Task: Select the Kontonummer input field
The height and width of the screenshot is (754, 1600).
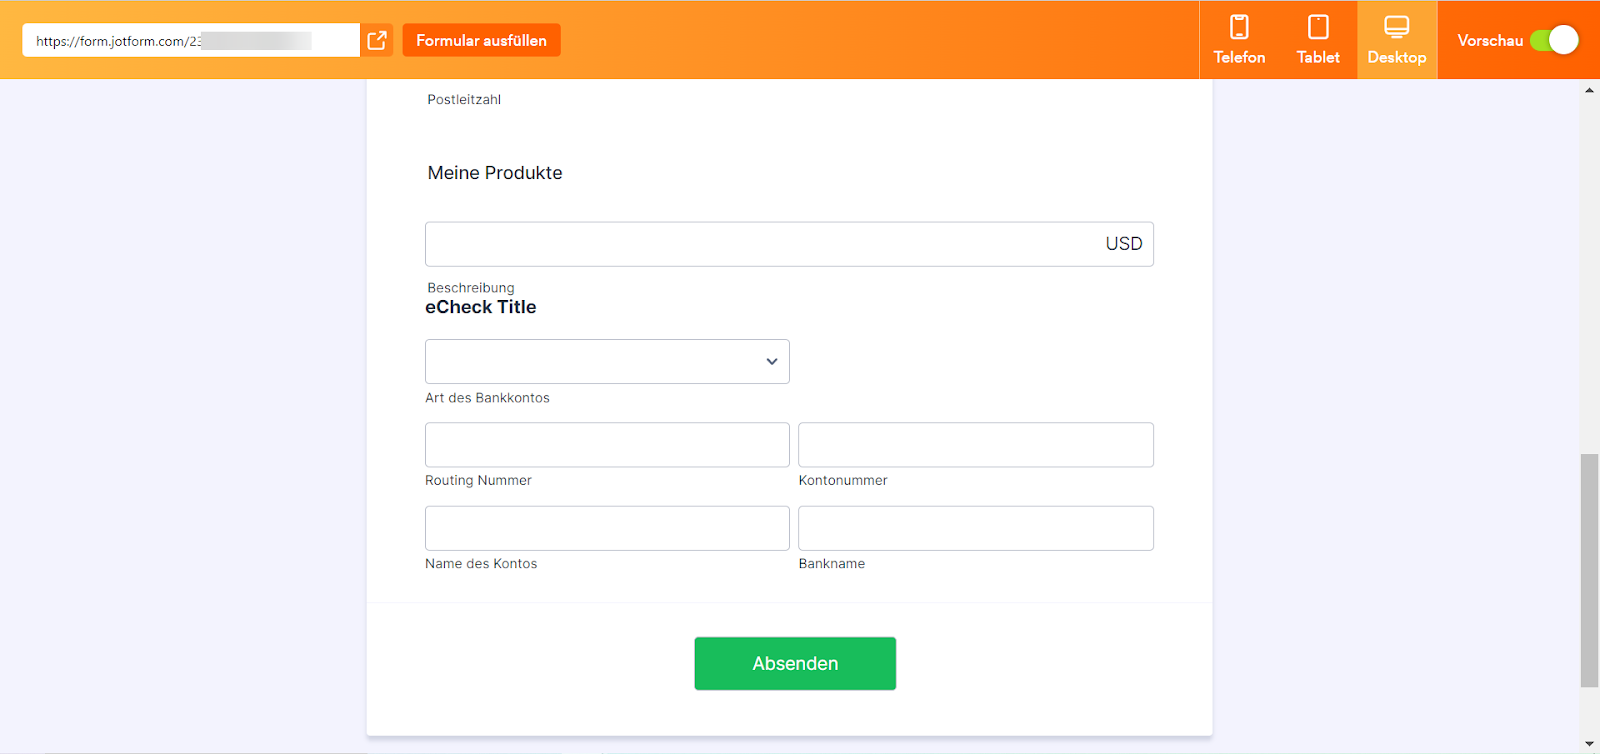Action: pyautogui.click(x=975, y=445)
